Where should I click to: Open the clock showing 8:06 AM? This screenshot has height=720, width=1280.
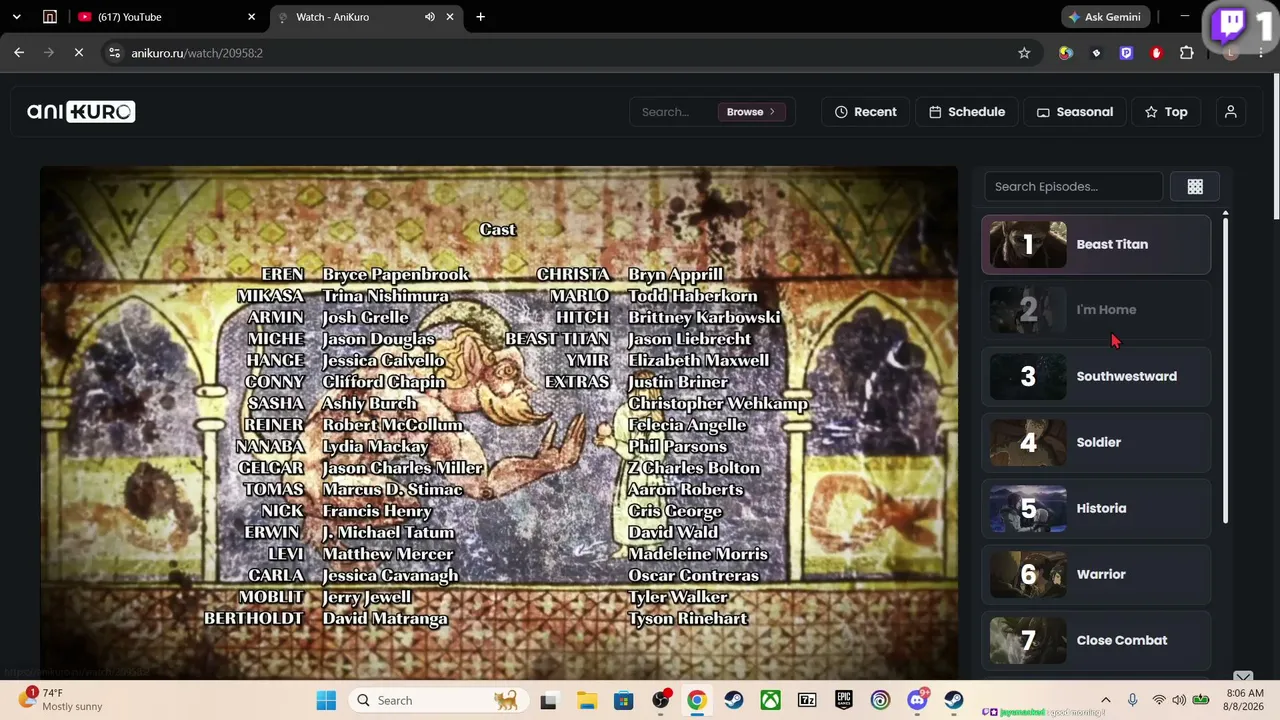1244,700
